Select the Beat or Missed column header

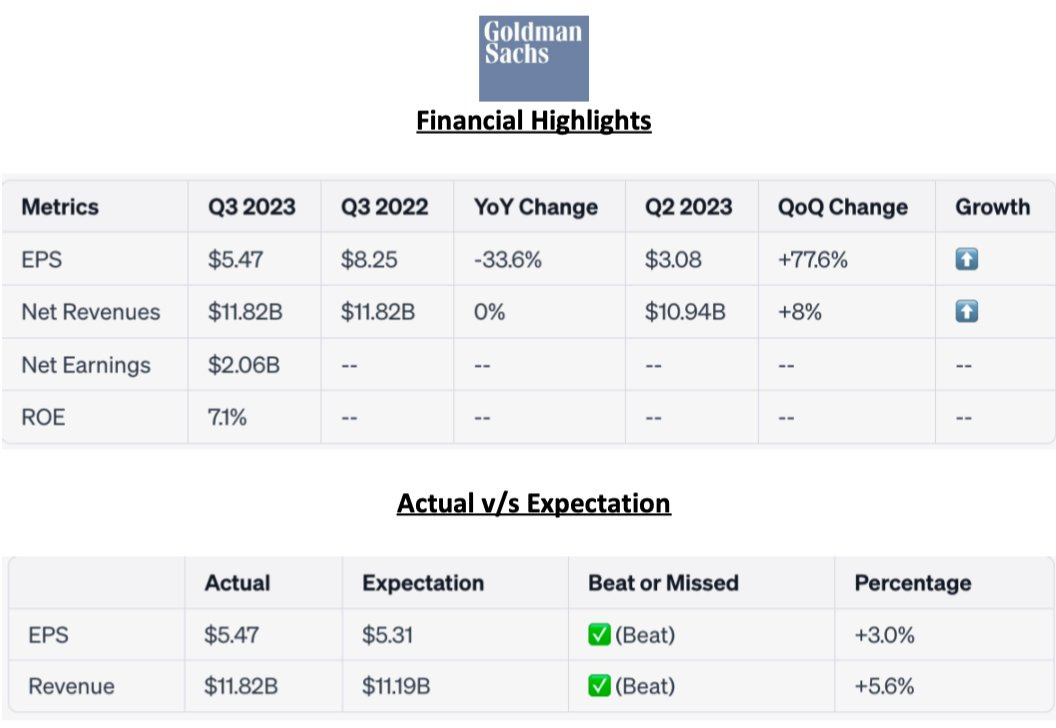(x=663, y=583)
